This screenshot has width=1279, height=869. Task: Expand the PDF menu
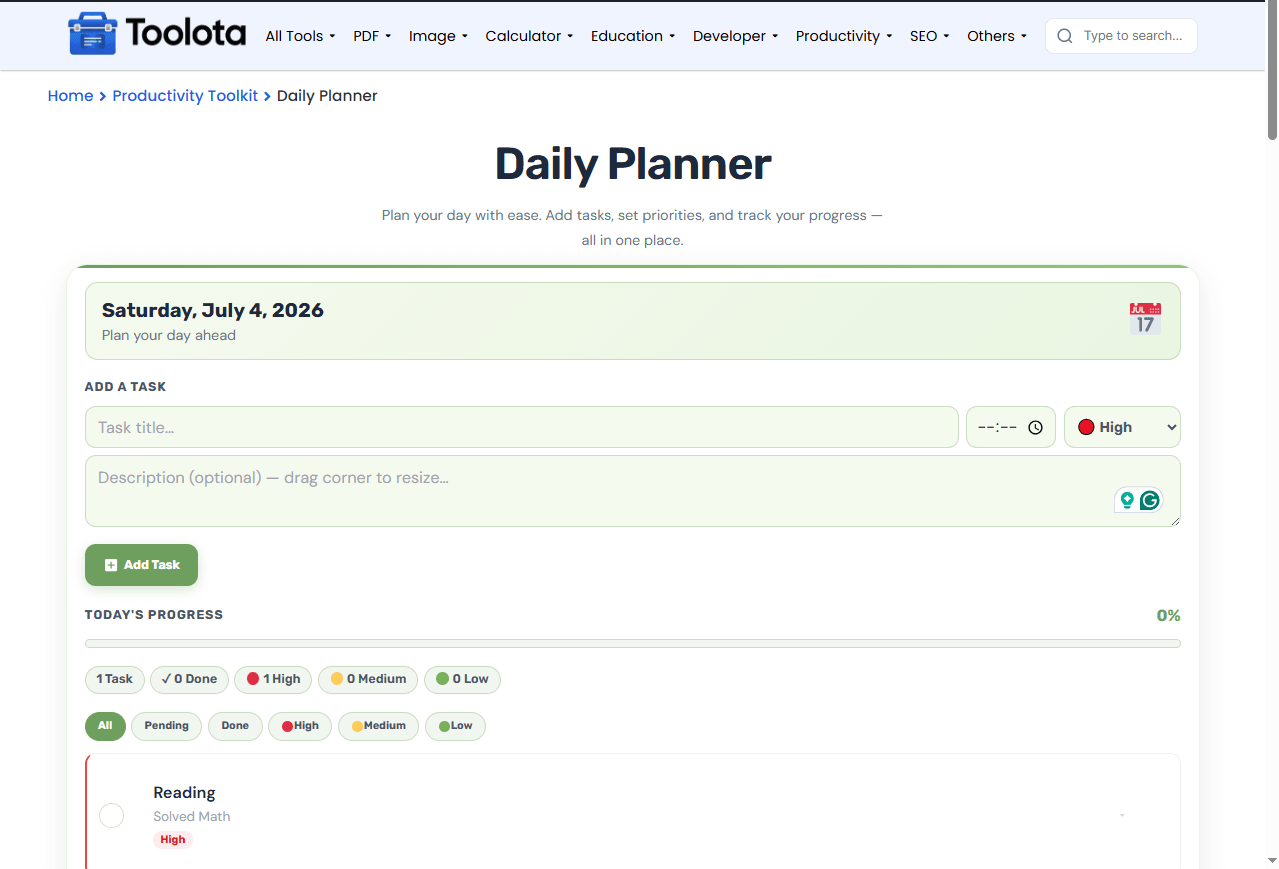[372, 36]
